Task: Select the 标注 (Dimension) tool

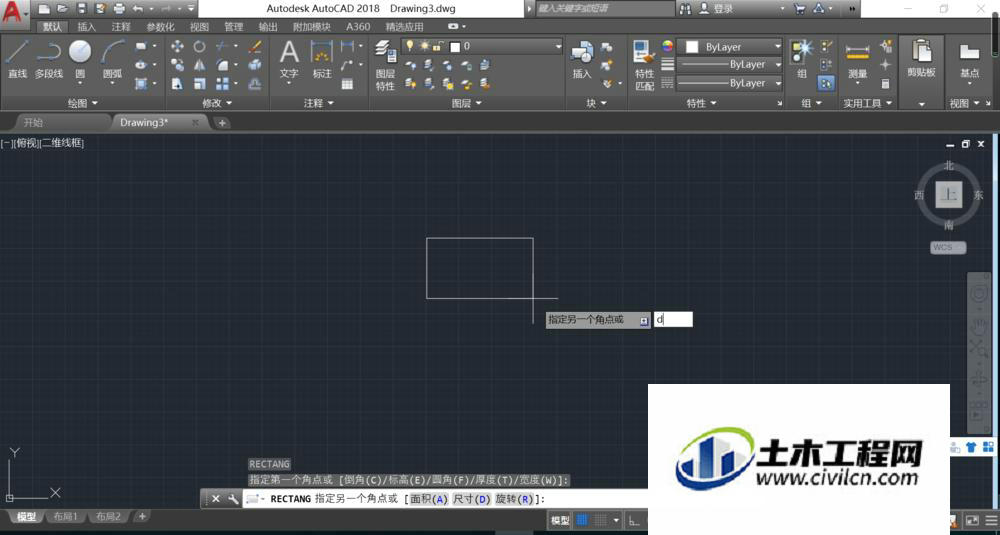Action: pos(322,59)
